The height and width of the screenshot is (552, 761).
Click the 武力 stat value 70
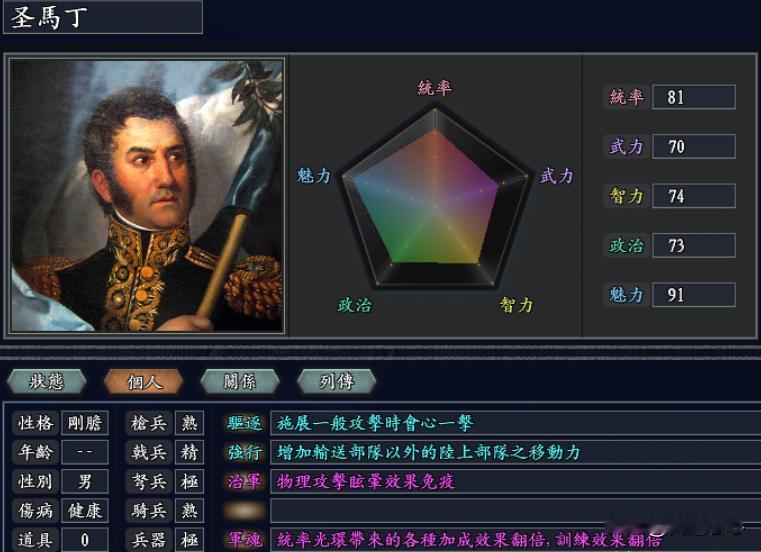[x=694, y=147]
